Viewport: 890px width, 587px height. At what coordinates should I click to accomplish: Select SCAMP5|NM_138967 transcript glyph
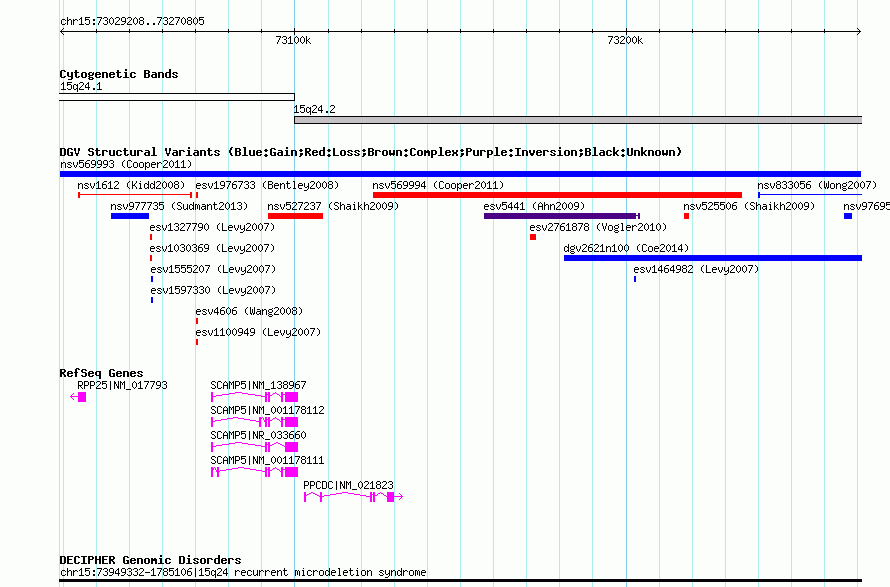(x=254, y=397)
